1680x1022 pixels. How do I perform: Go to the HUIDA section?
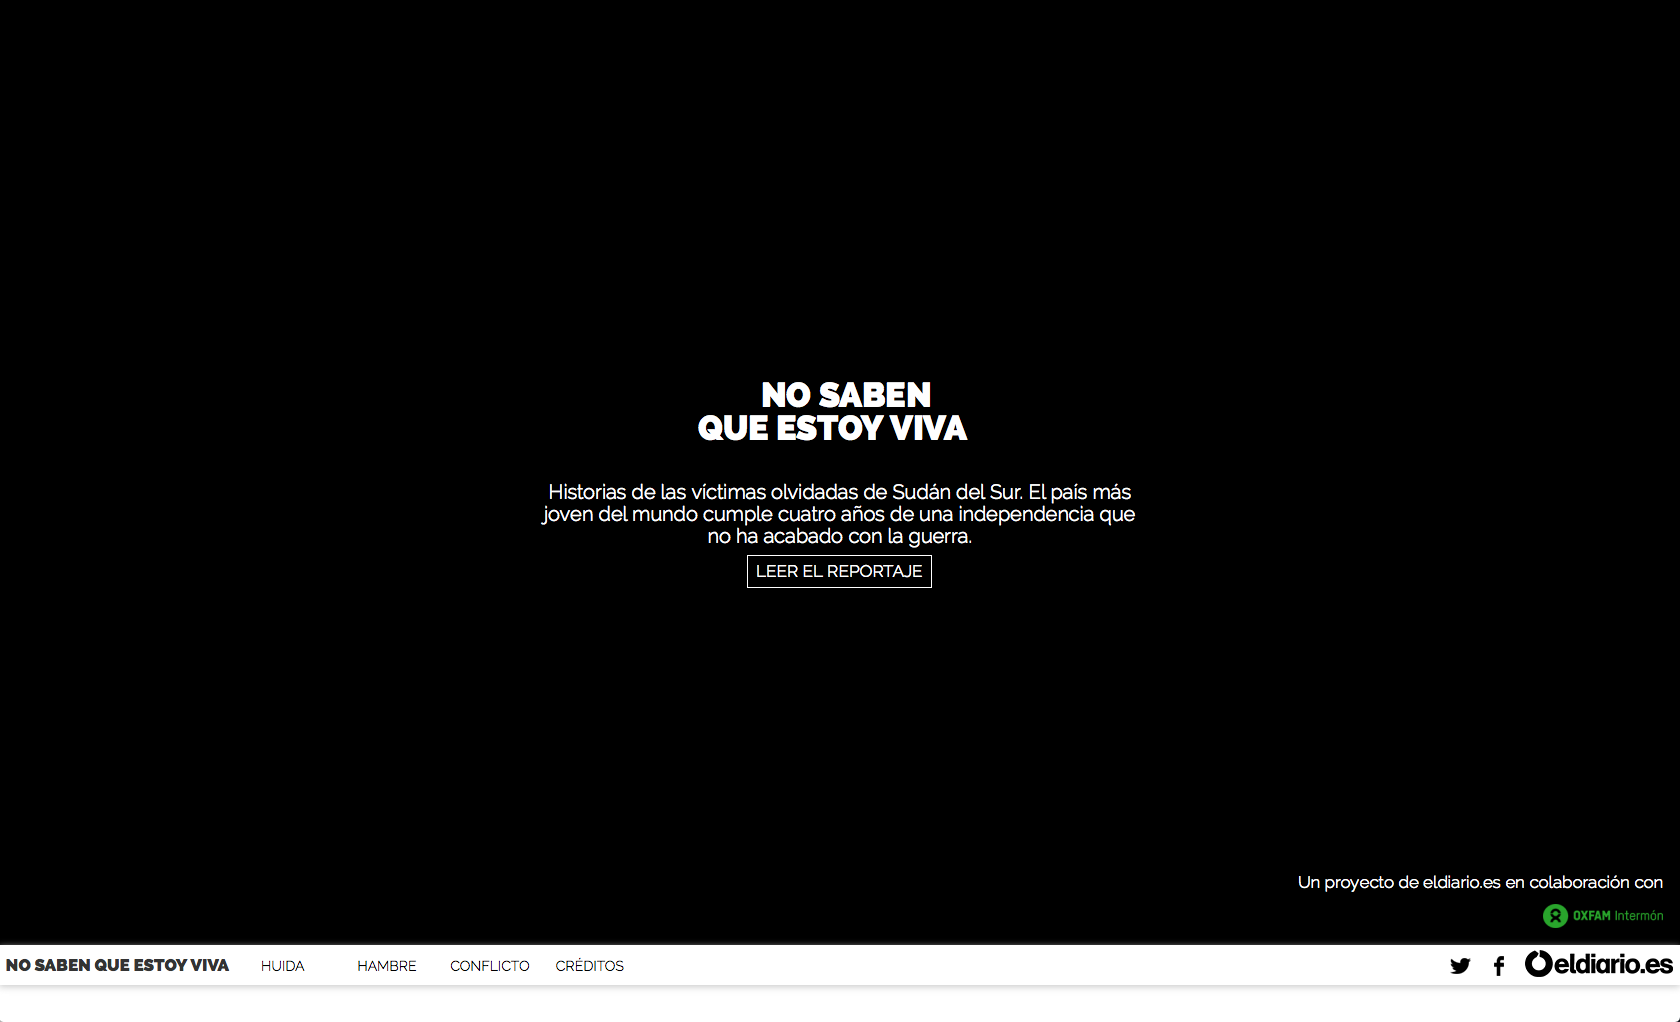[x=282, y=966]
